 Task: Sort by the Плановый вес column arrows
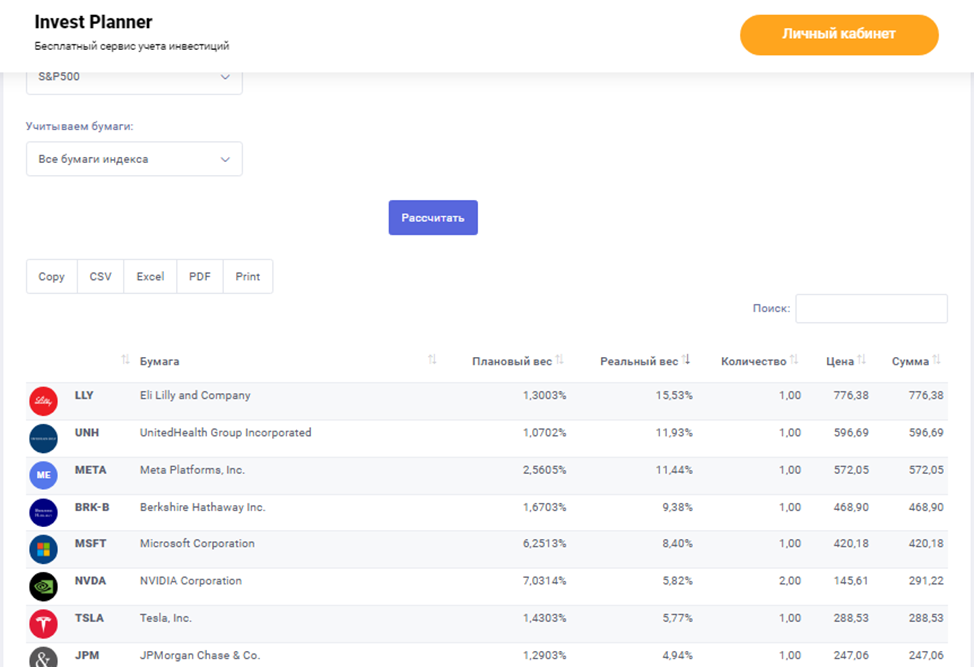coord(560,360)
